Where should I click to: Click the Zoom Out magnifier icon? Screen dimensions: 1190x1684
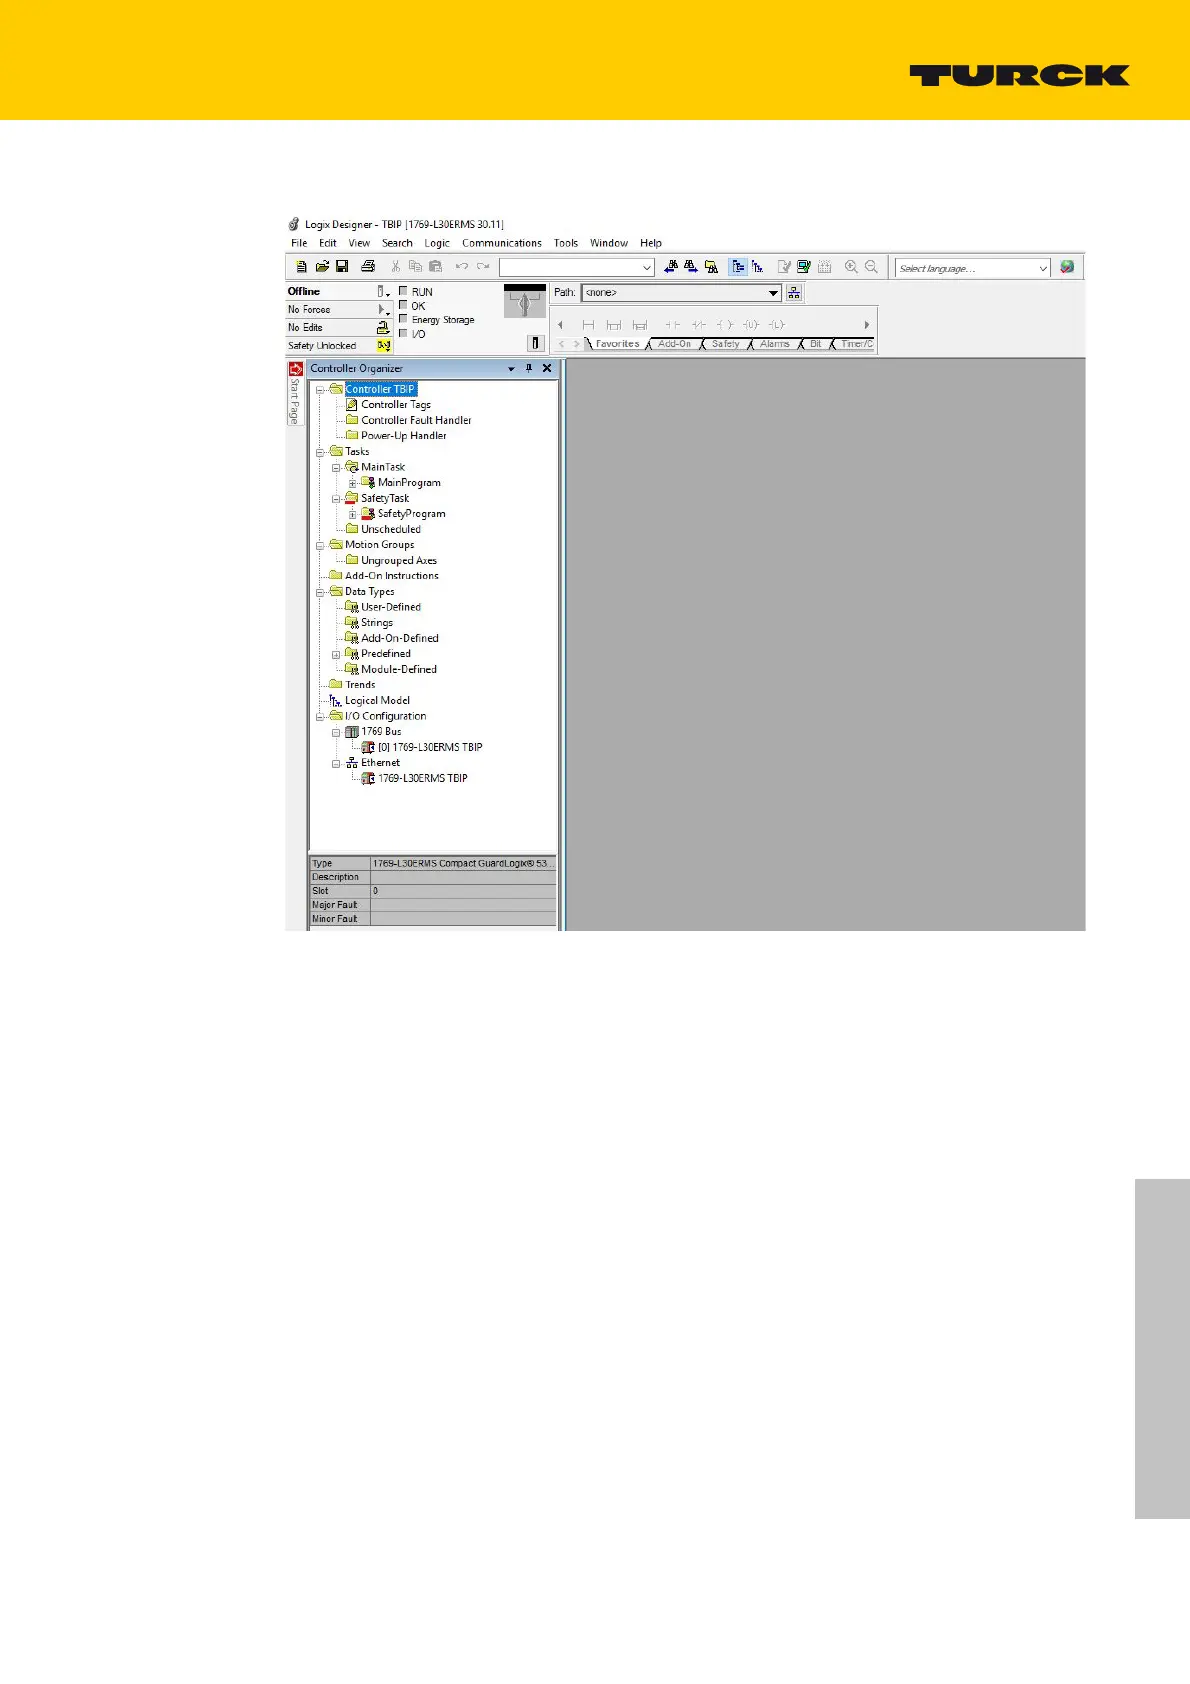click(x=871, y=267)
